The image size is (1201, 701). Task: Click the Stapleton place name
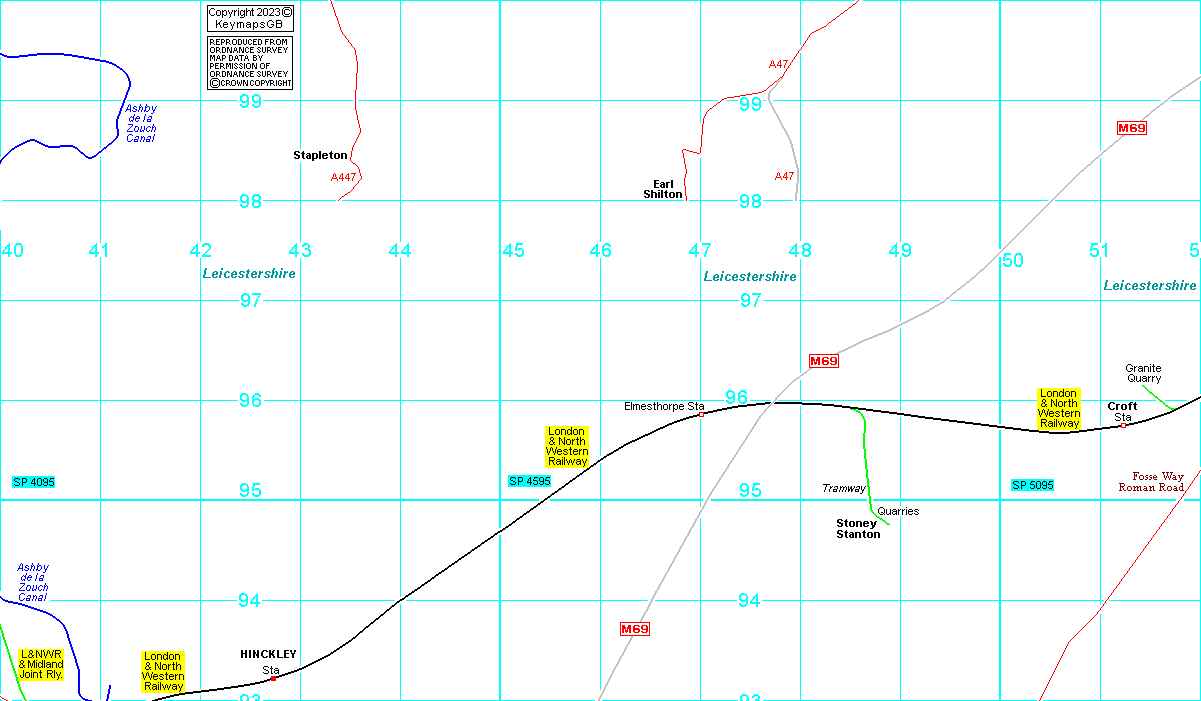click(x=320, y=155)
